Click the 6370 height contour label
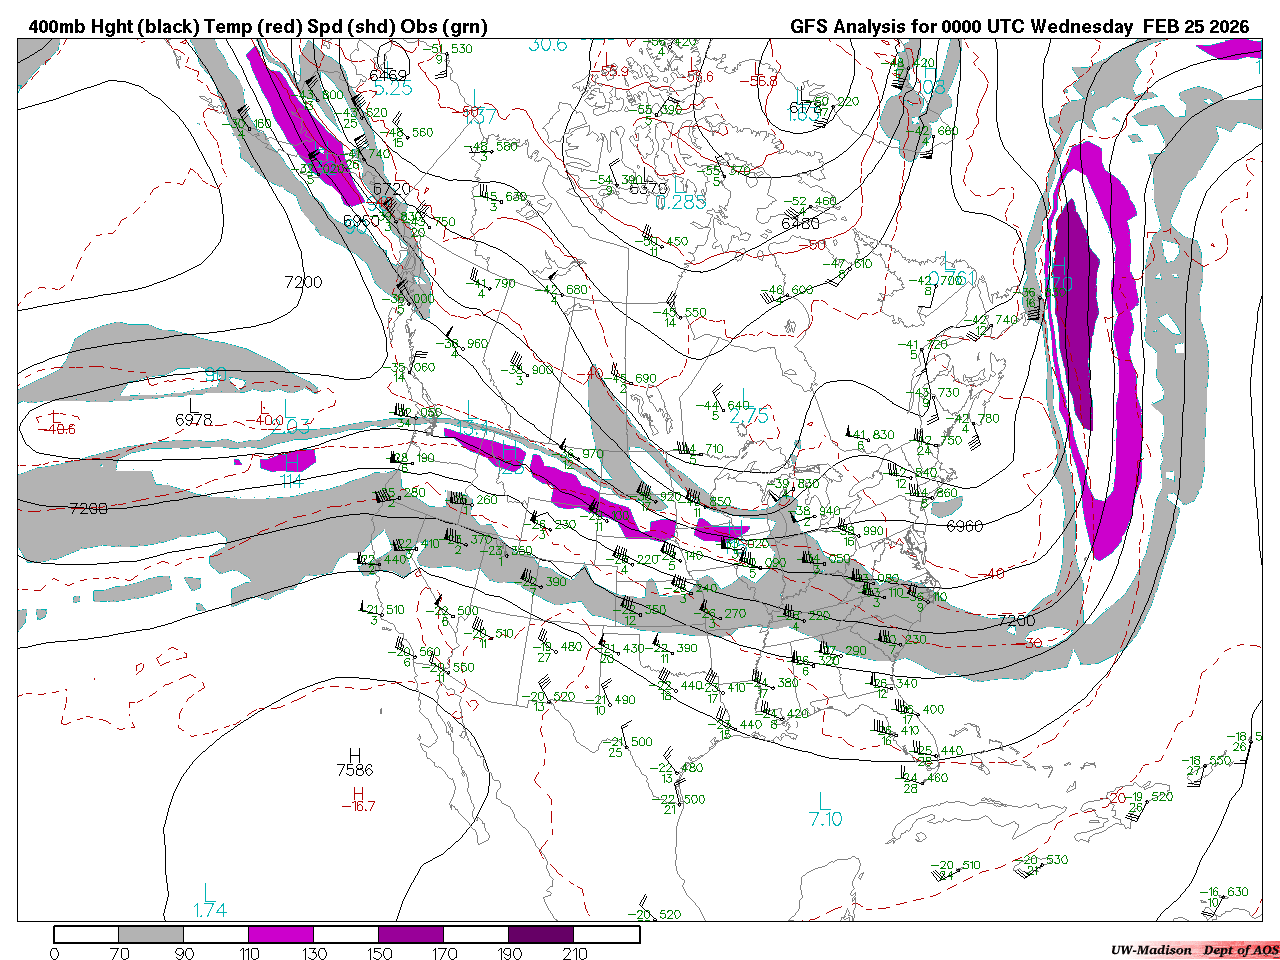 pos(649,188)
